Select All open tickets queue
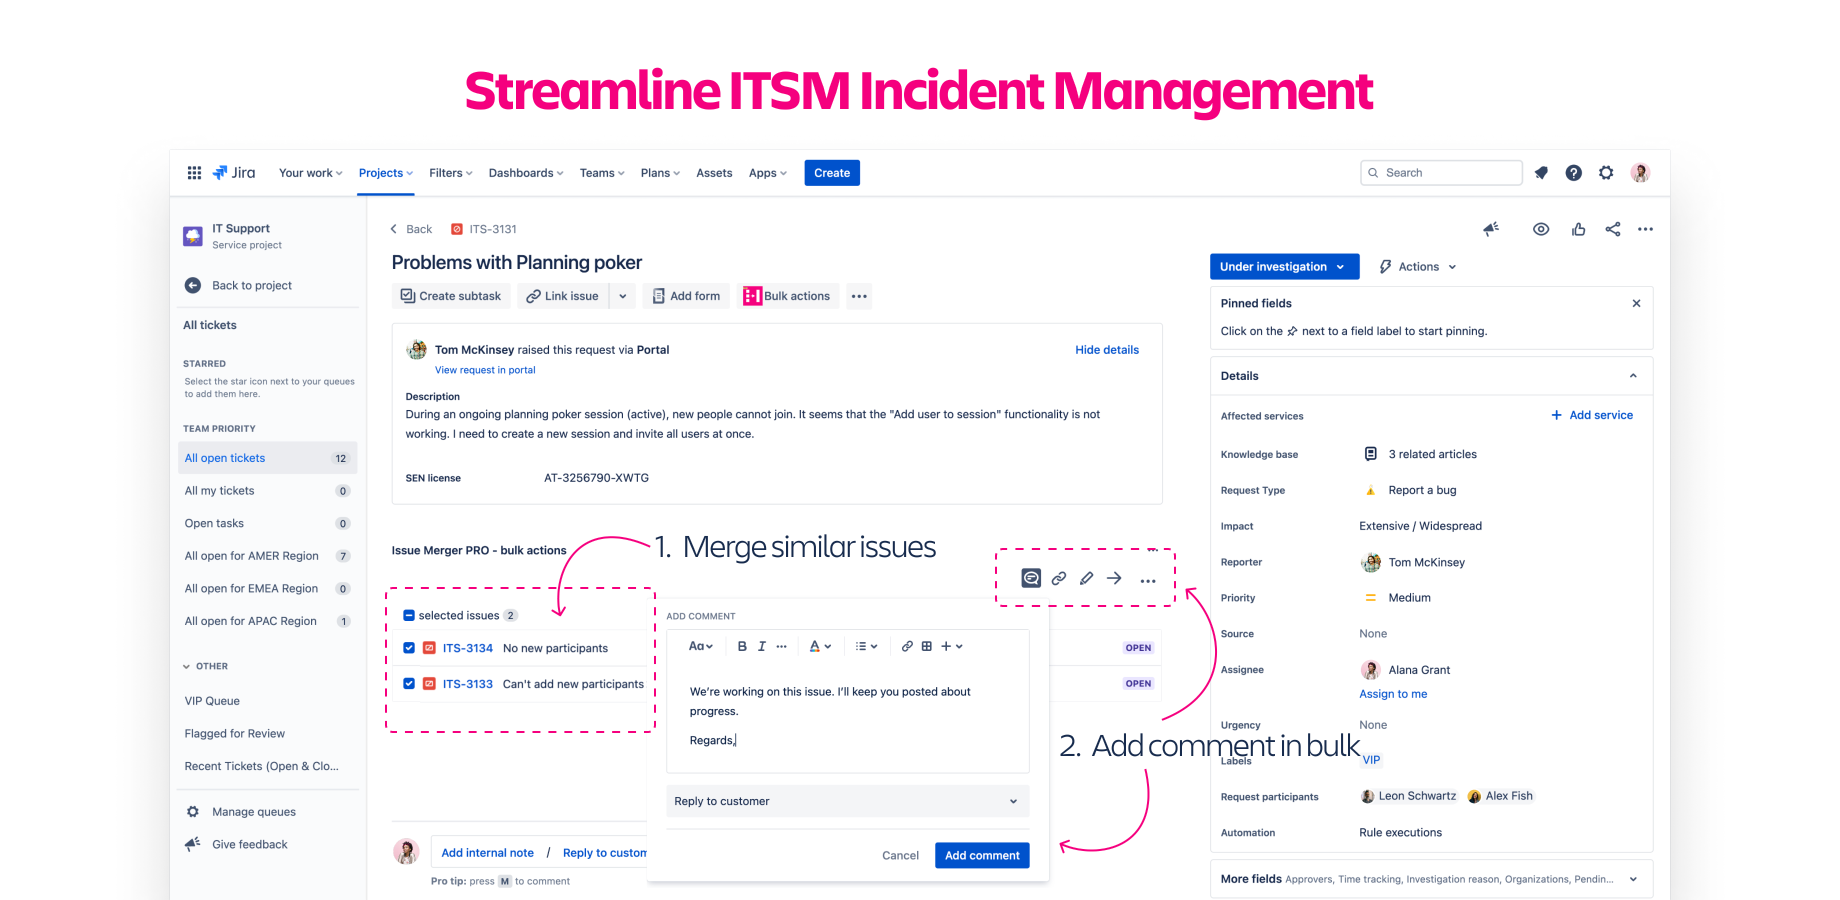The width and height of the screenshot is (1840, 900). (x=268, y=458)
